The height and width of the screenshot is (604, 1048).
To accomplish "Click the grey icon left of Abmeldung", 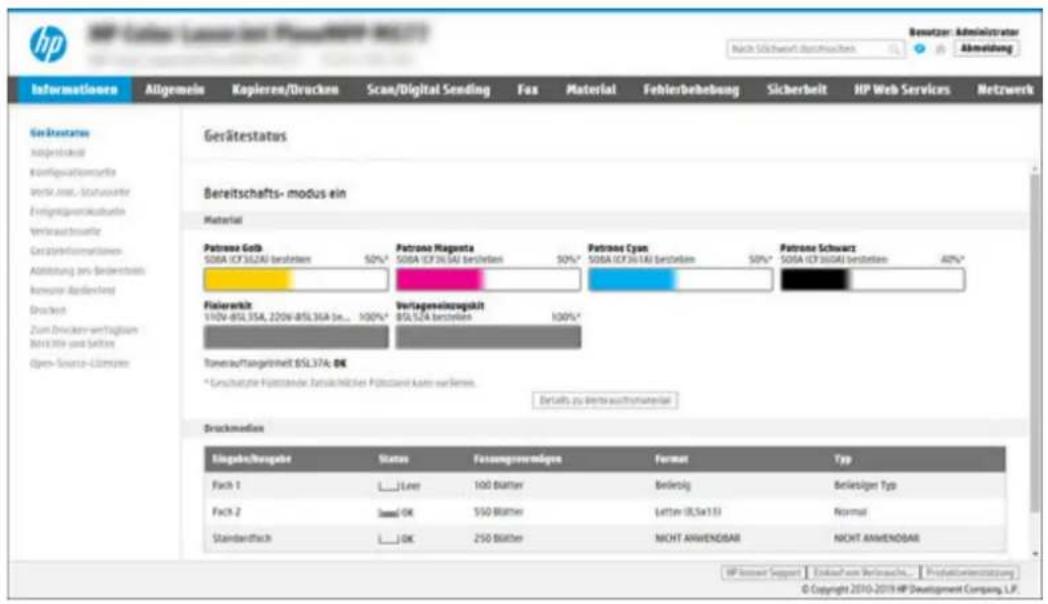I will click(x=940, y=49).
